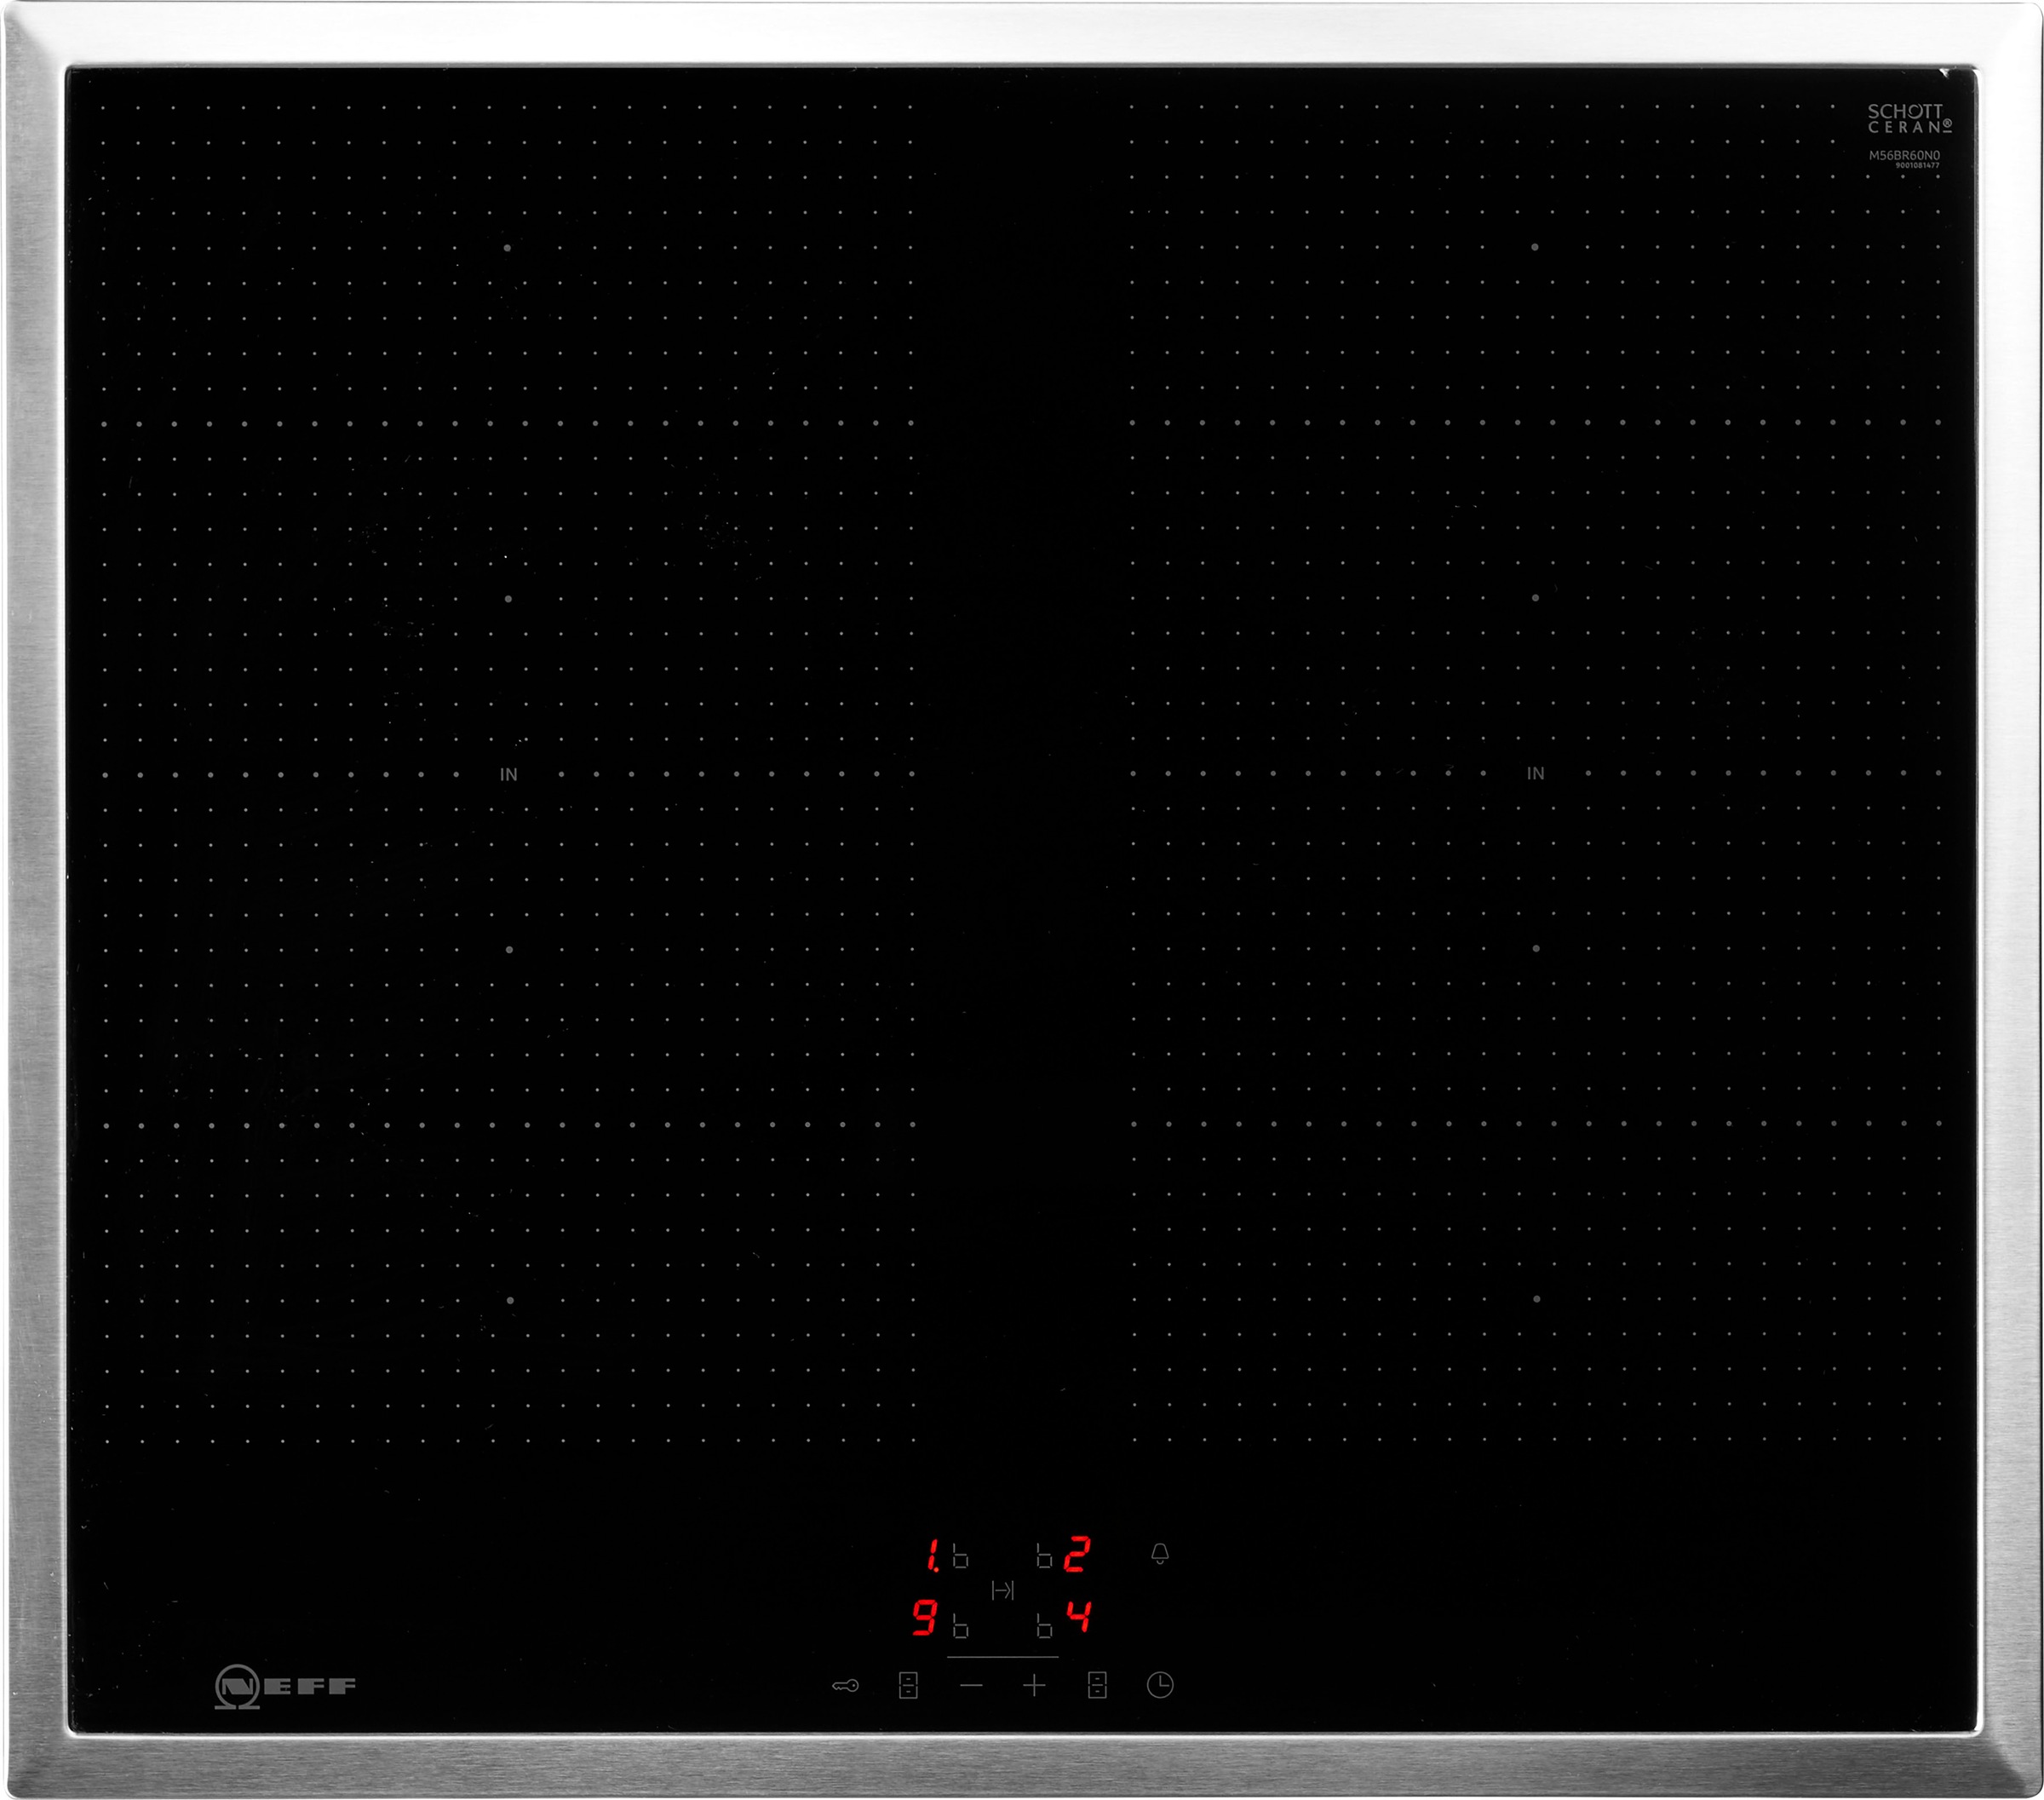Tap the right flex zone icon
The image size is (2044, 1800).
(1097, 1685)
